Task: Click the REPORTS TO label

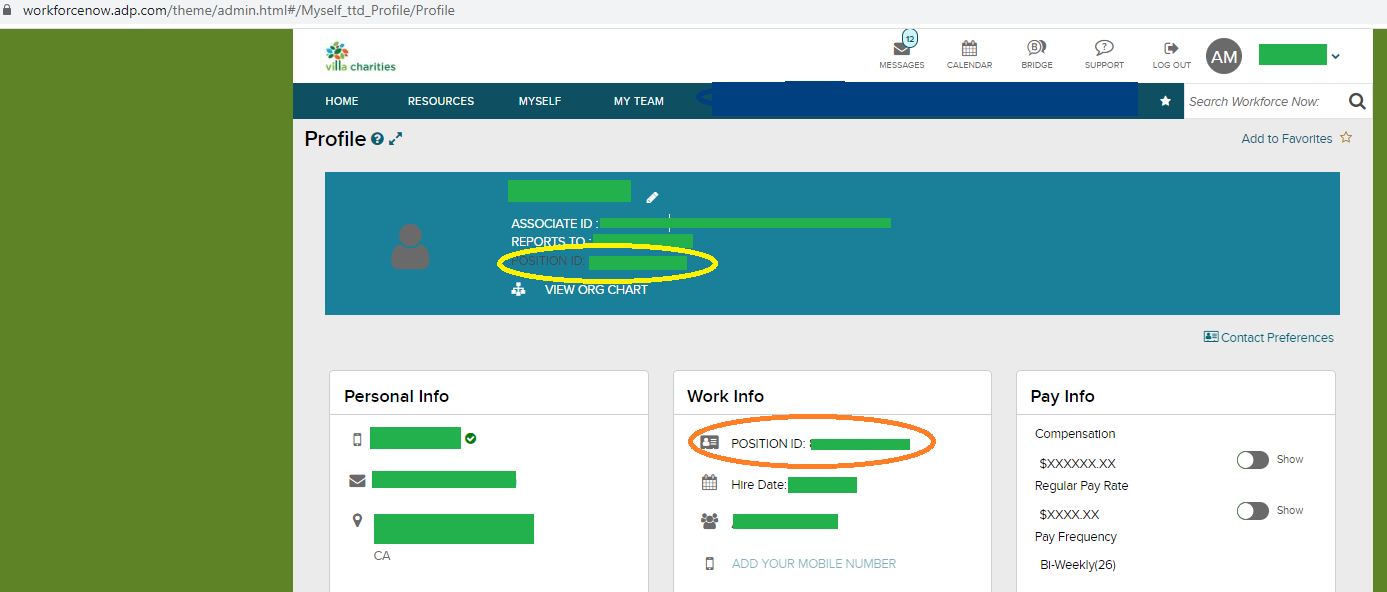Action: (551, 242)
